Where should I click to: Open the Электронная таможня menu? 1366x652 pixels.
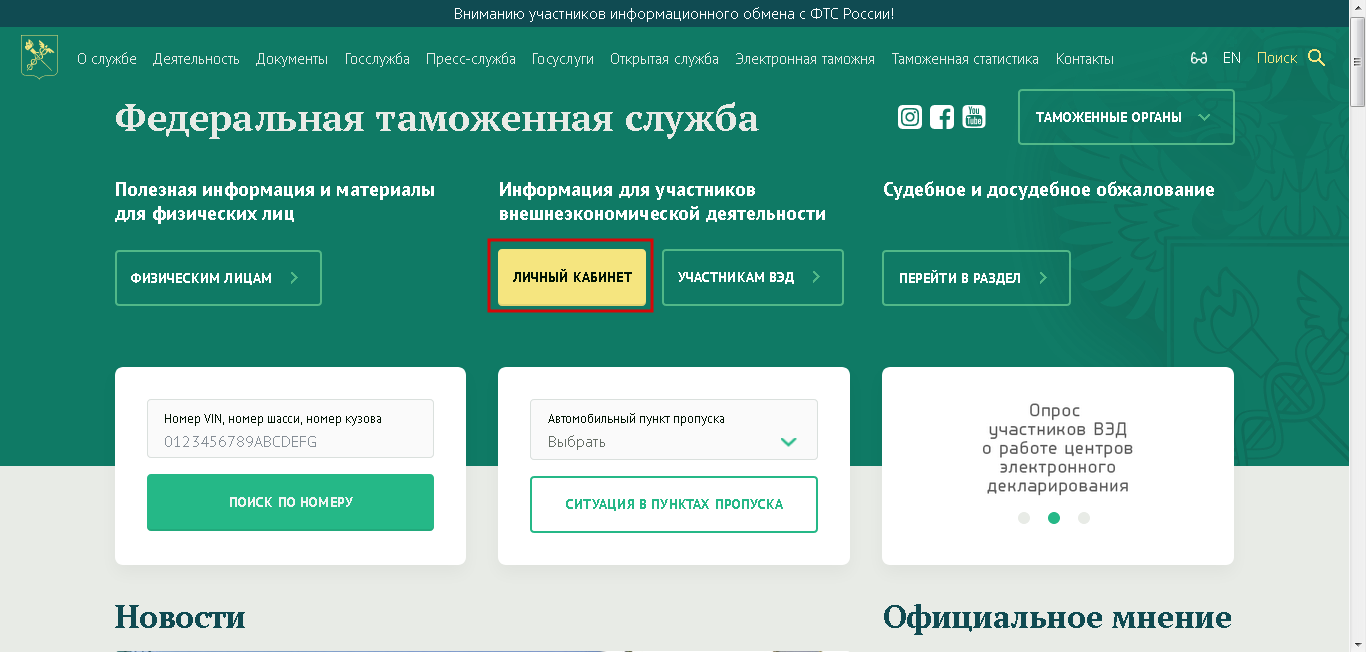805,59
